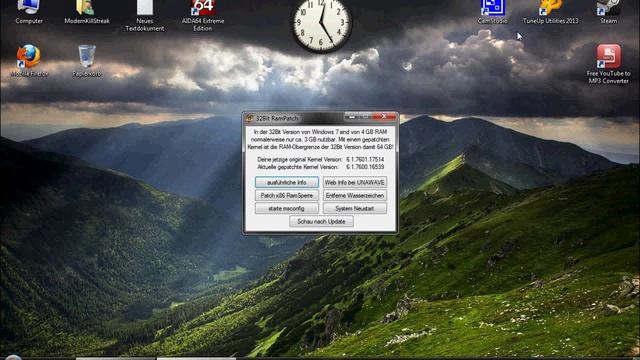This screenshot has width=640, height=360.
Task: Click 'Schau nach Update' button
Action: point(321,221)
